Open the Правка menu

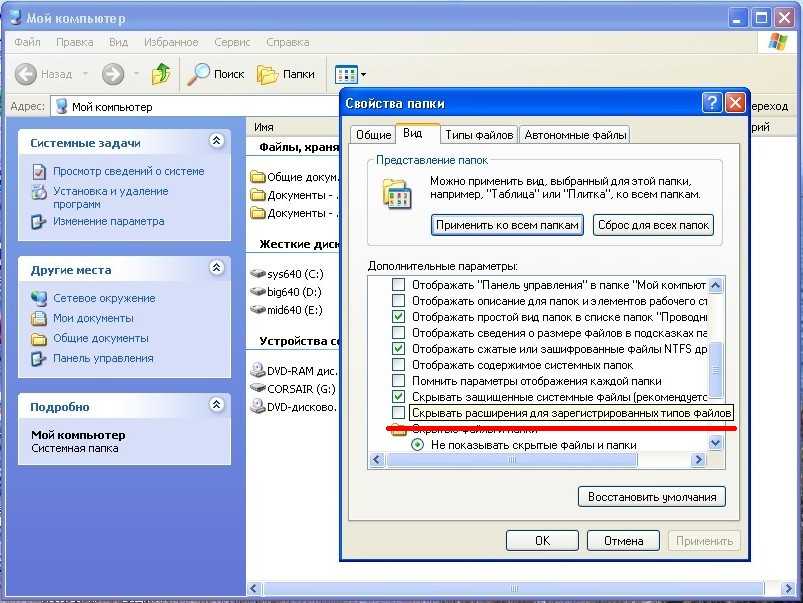pos(75,42)
